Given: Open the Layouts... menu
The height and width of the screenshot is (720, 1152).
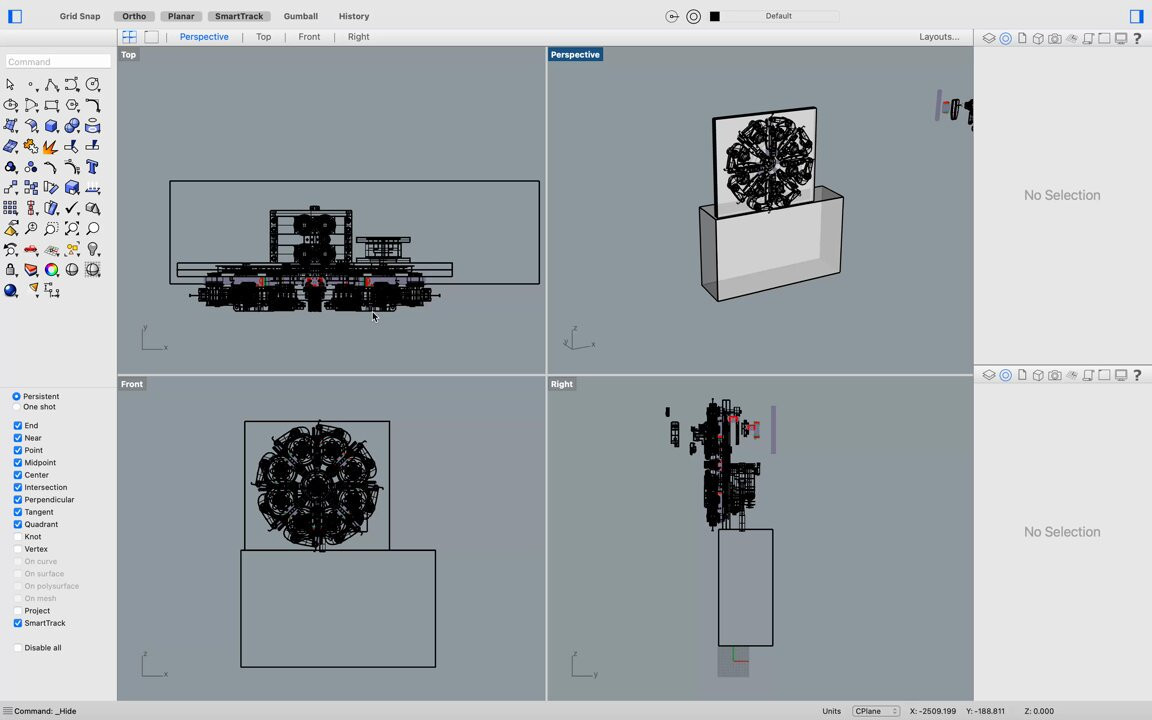Looking at the screenshot, I should (x=939, y=37).
